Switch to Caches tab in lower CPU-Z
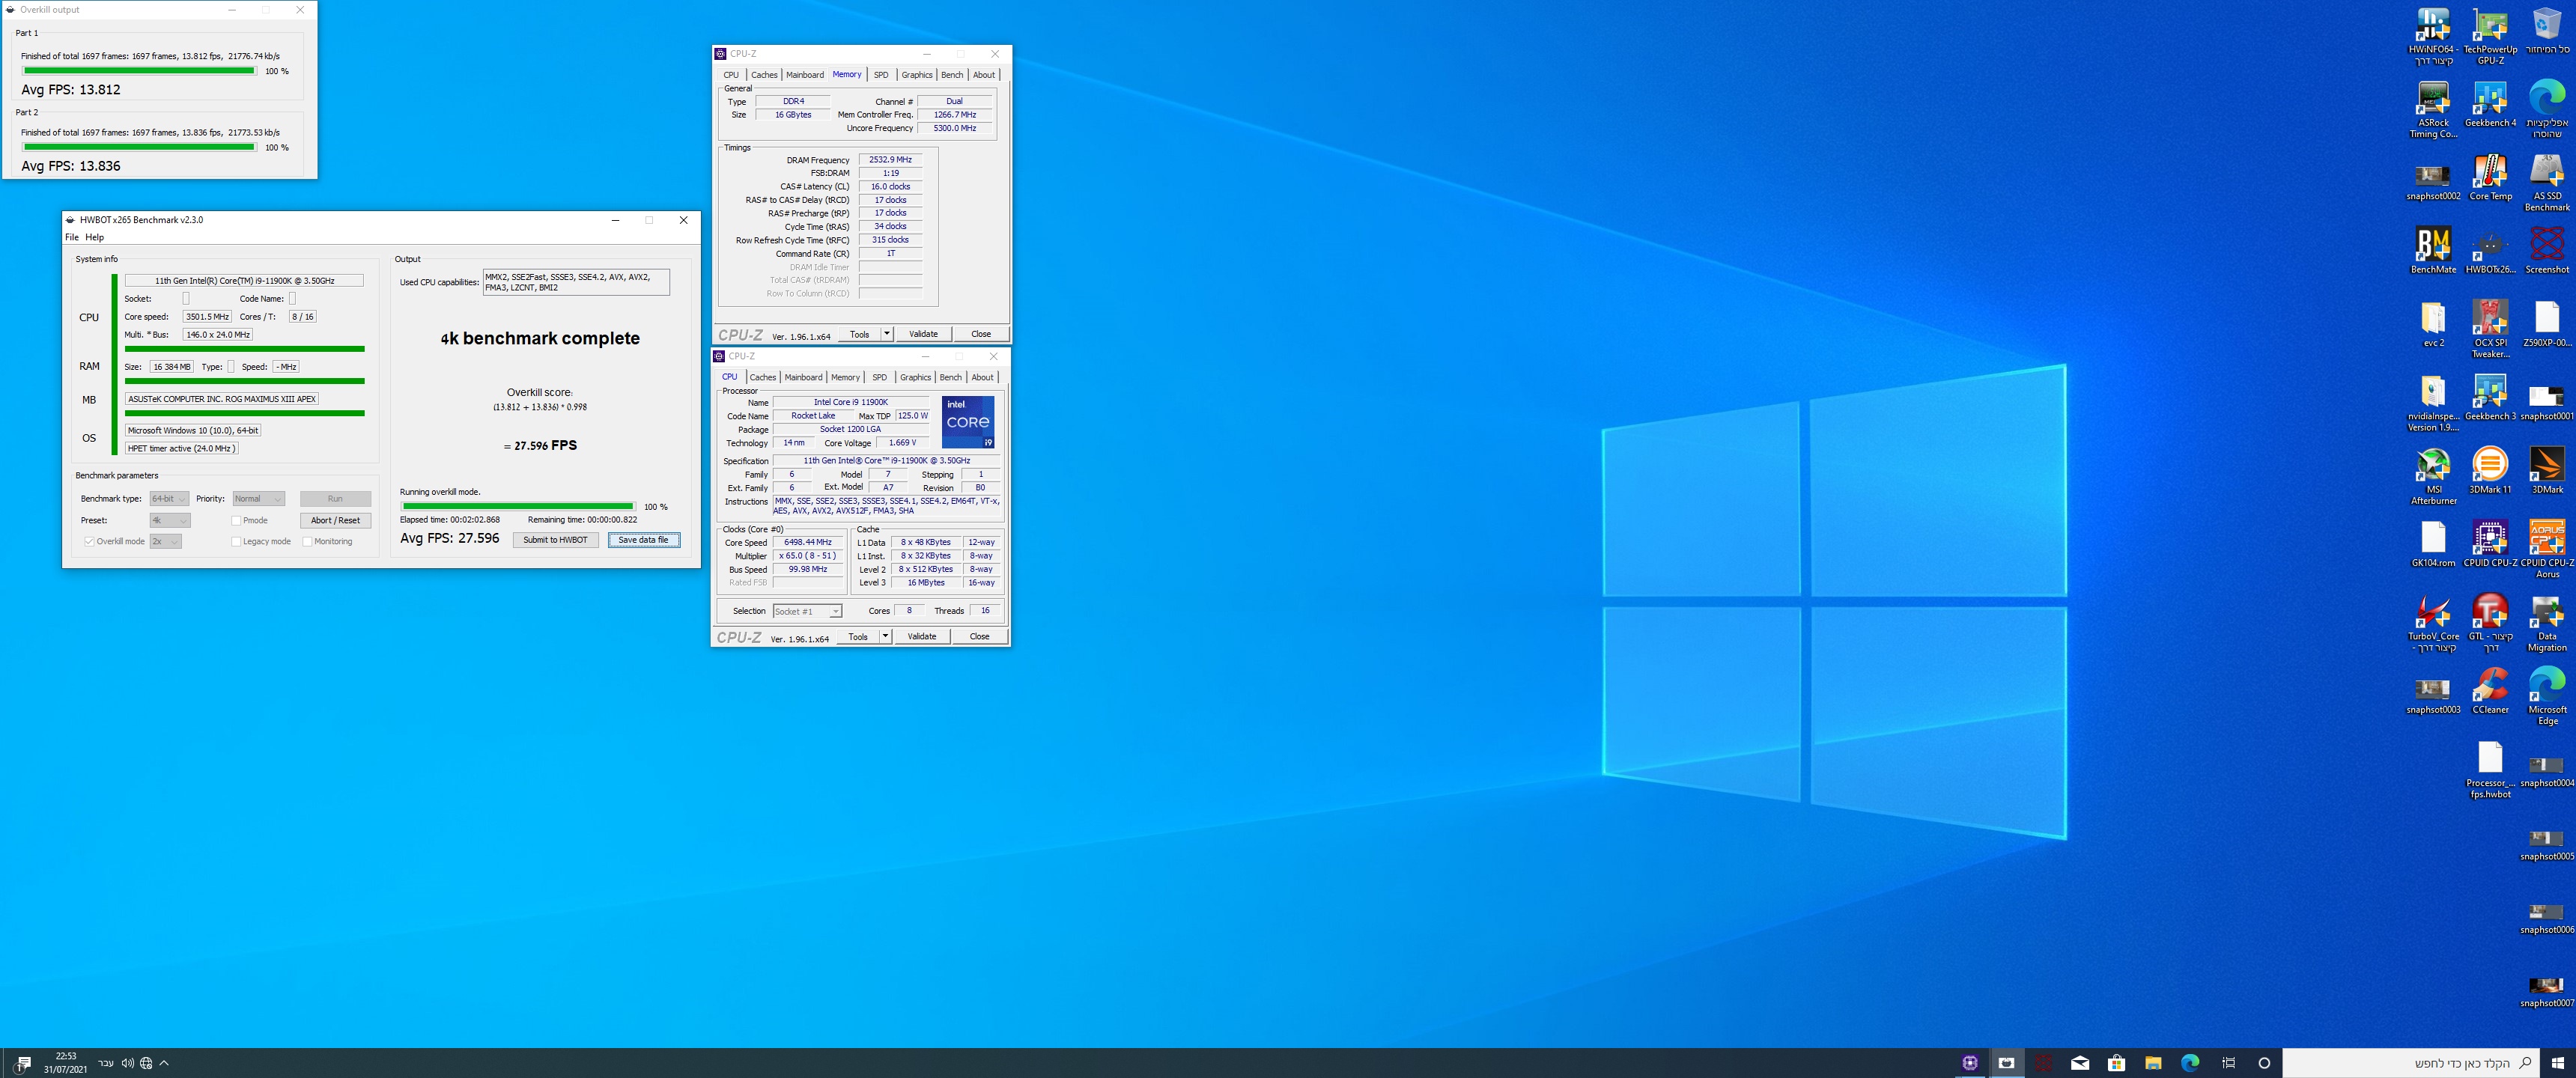The width and height of the screenshot is (2576, 1078). pyautogui.click(x=763, y=377)
